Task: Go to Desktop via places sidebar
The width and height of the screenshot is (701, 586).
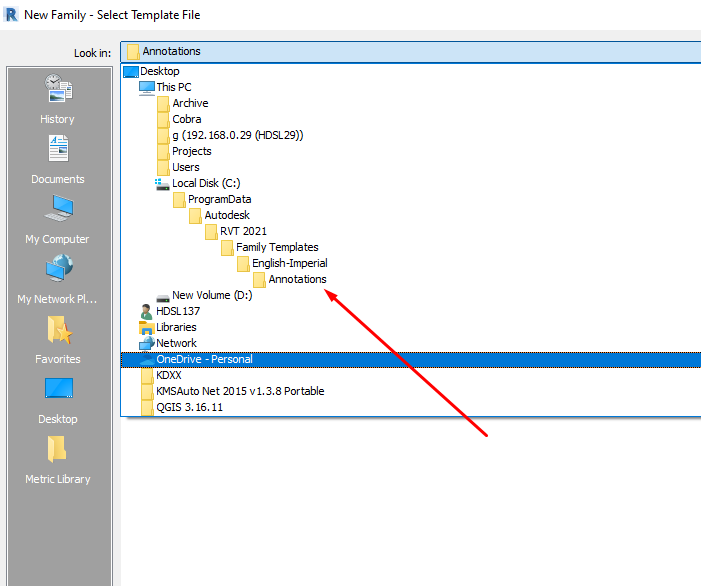Action: click(x=58, y=400)
